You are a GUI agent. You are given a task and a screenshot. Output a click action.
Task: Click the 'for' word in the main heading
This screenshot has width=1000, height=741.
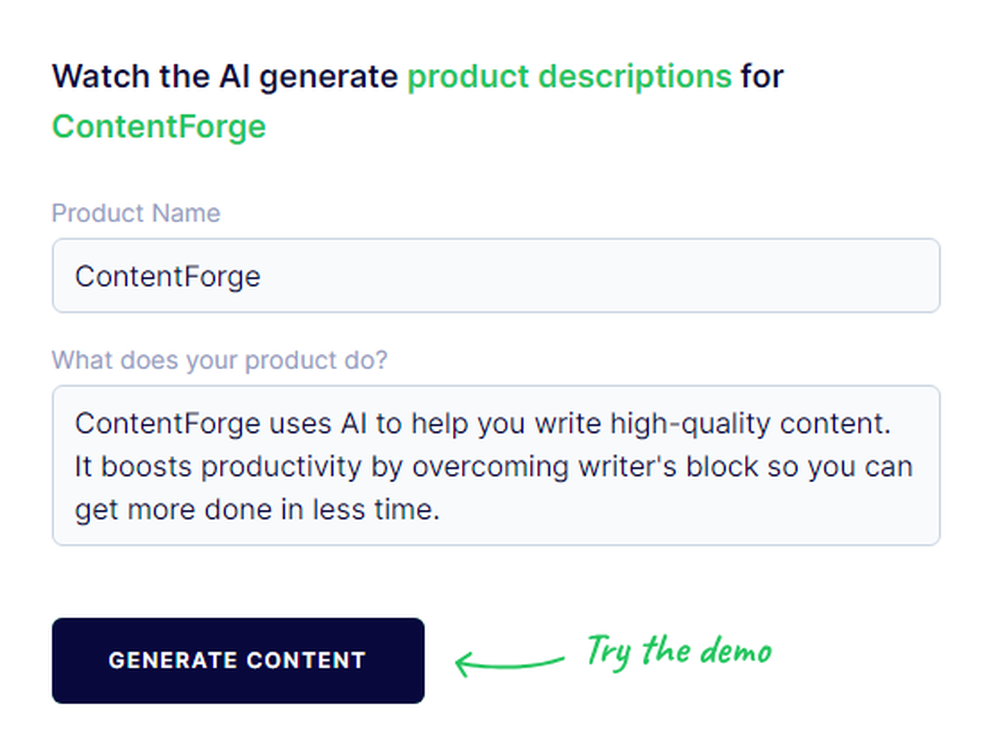tap(764, 76)
